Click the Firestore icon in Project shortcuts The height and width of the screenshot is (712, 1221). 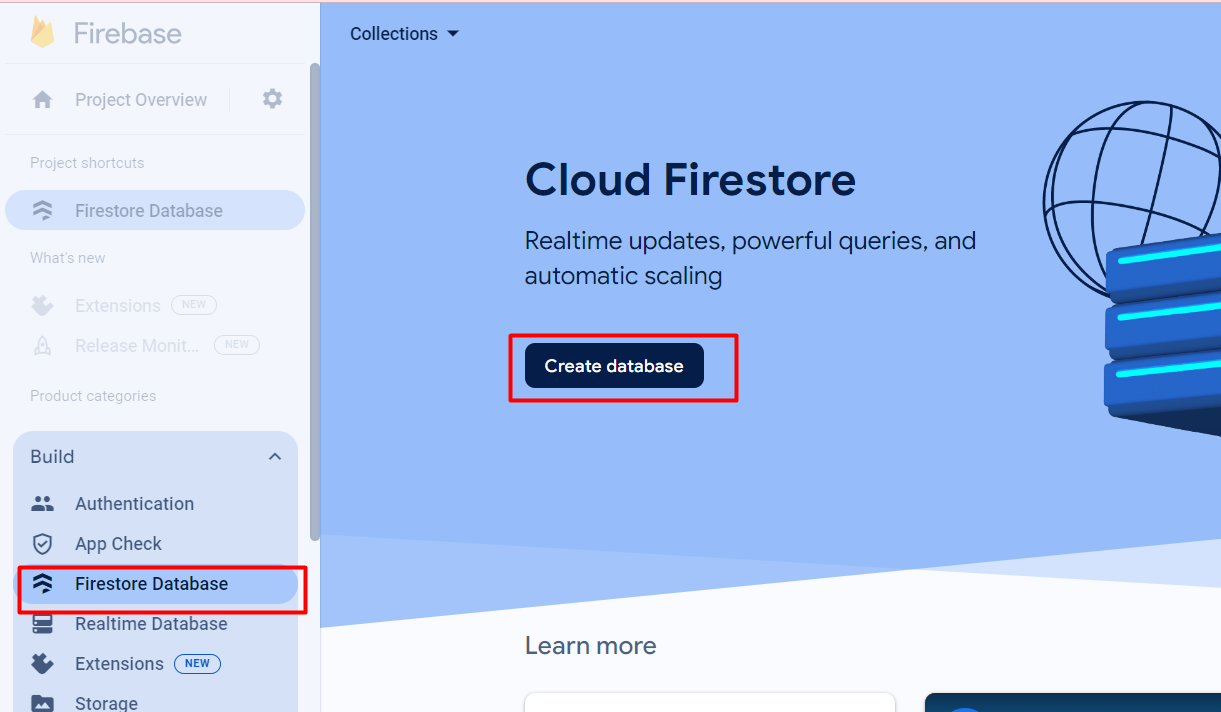(43, 211)
